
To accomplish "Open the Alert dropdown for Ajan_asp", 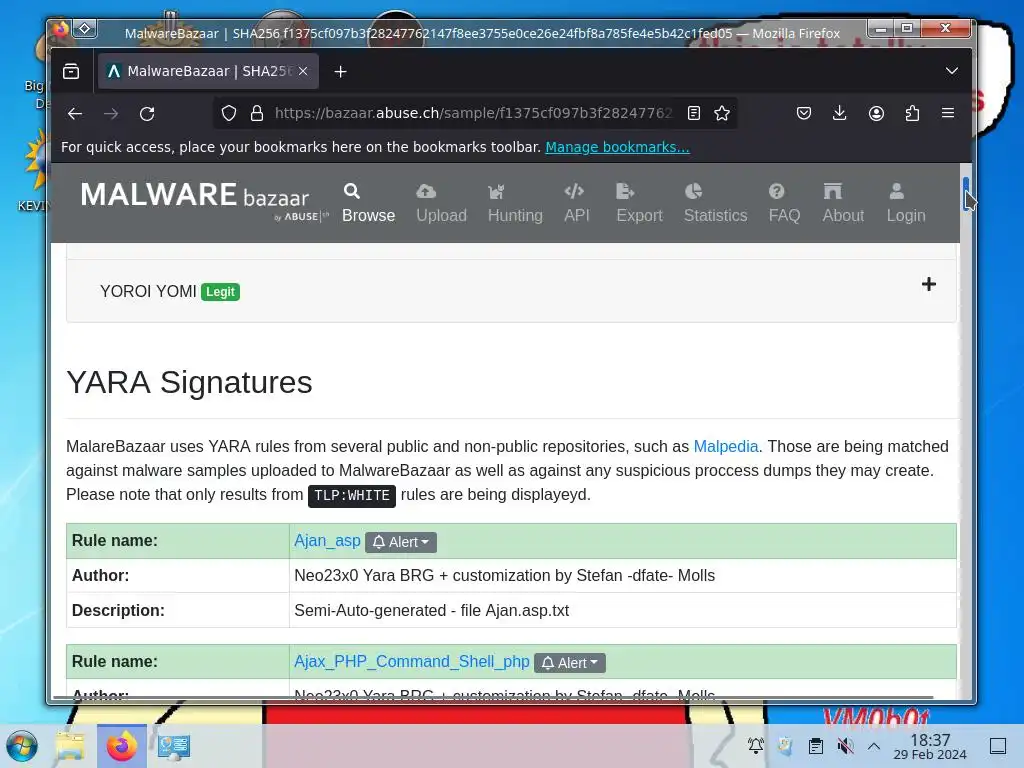I will coord(401,542).
